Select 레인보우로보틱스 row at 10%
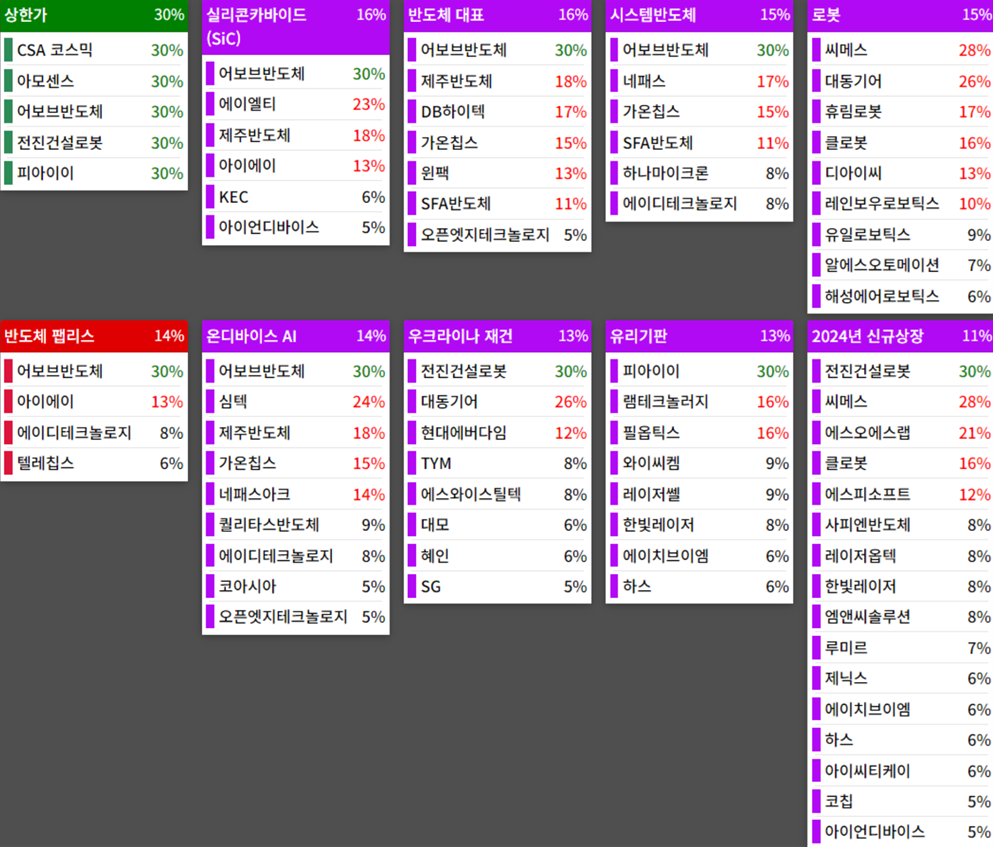The image size is (993, 847). pos(901,203)
